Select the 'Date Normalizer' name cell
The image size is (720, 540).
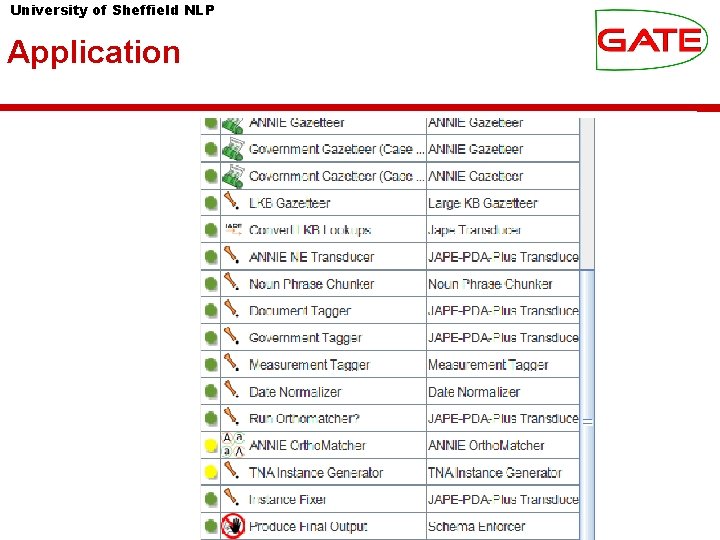point(324,392)
